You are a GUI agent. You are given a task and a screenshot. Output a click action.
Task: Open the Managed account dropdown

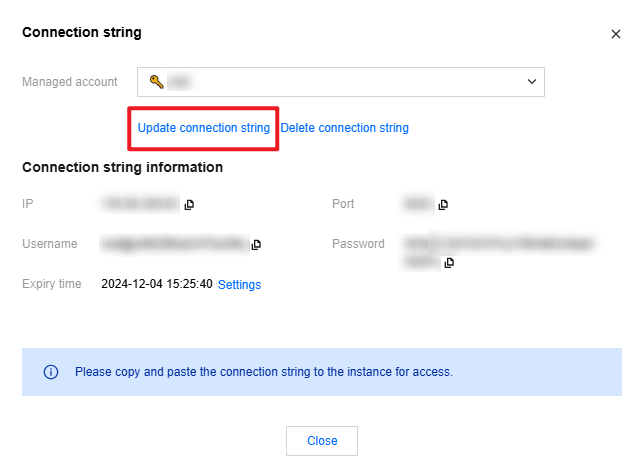332,81
